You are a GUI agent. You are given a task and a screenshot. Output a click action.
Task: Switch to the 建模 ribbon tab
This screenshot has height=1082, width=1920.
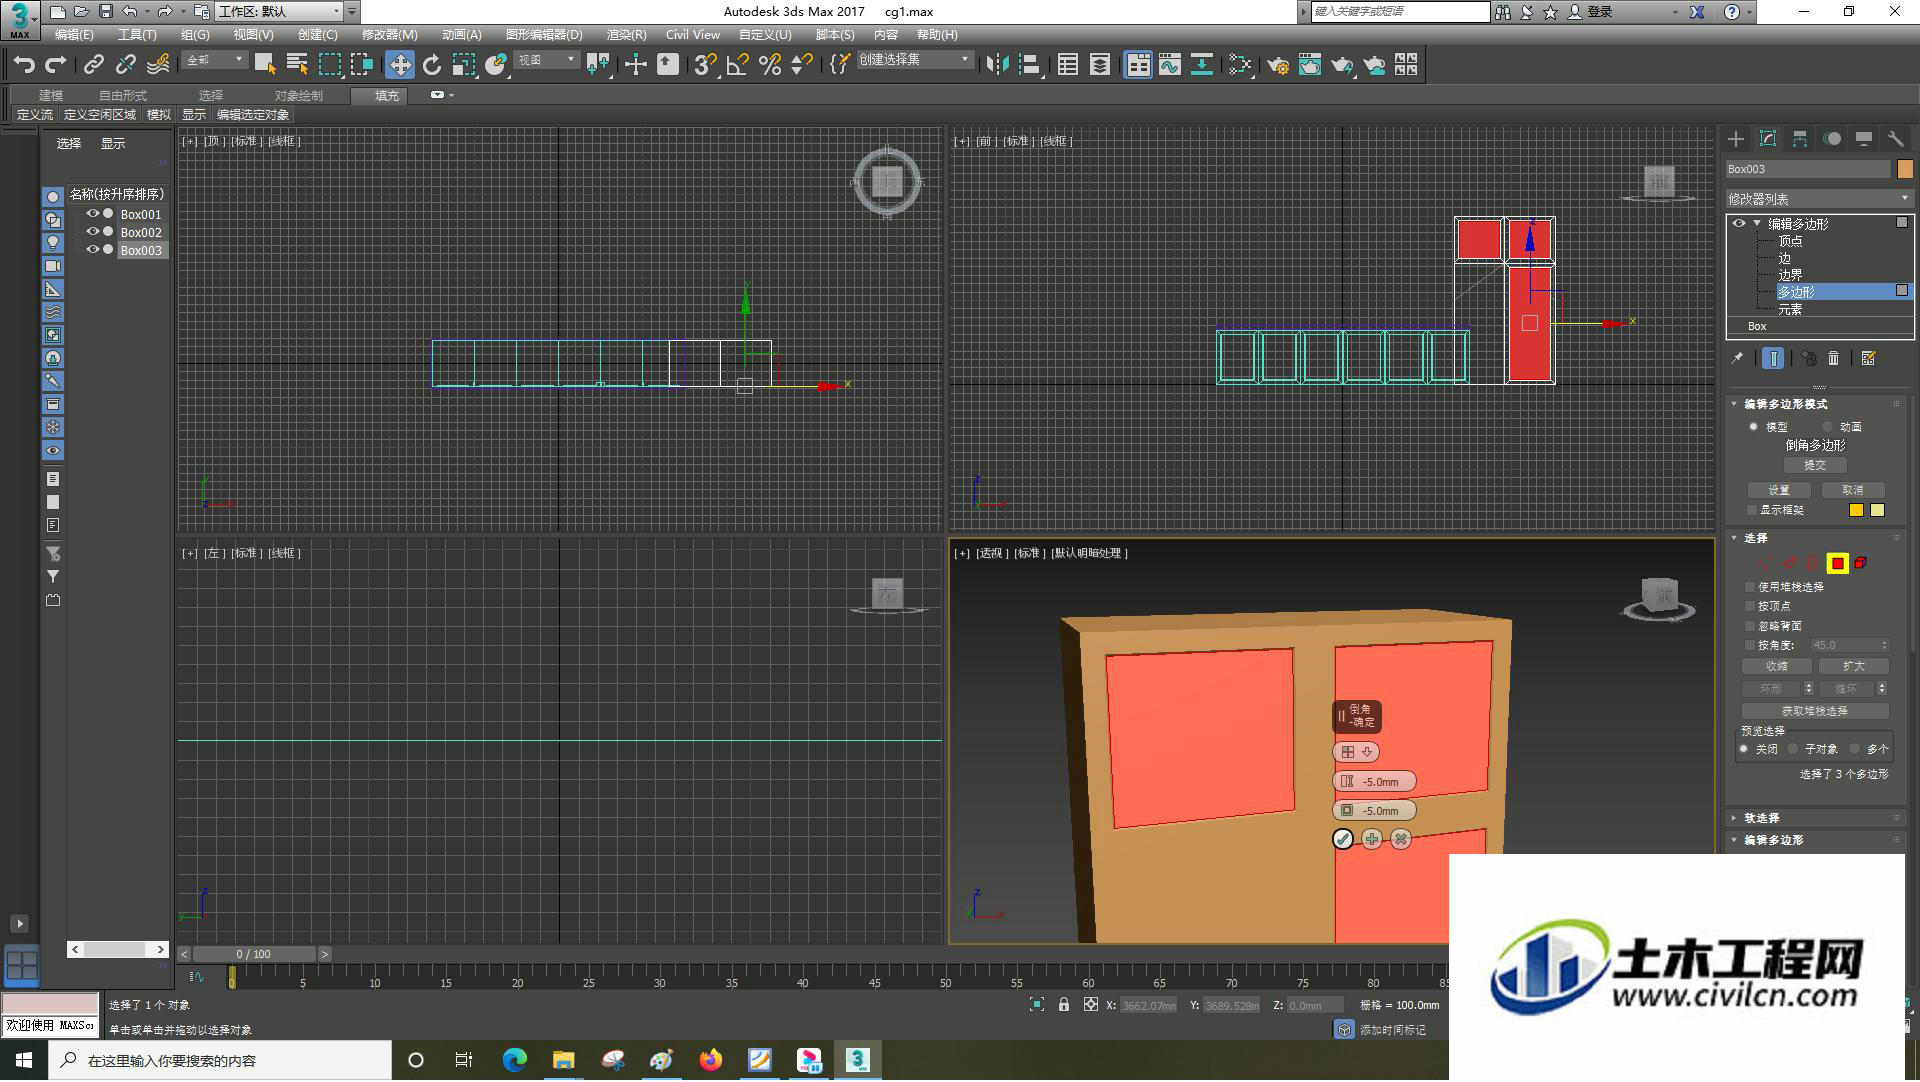click(51, 95)
